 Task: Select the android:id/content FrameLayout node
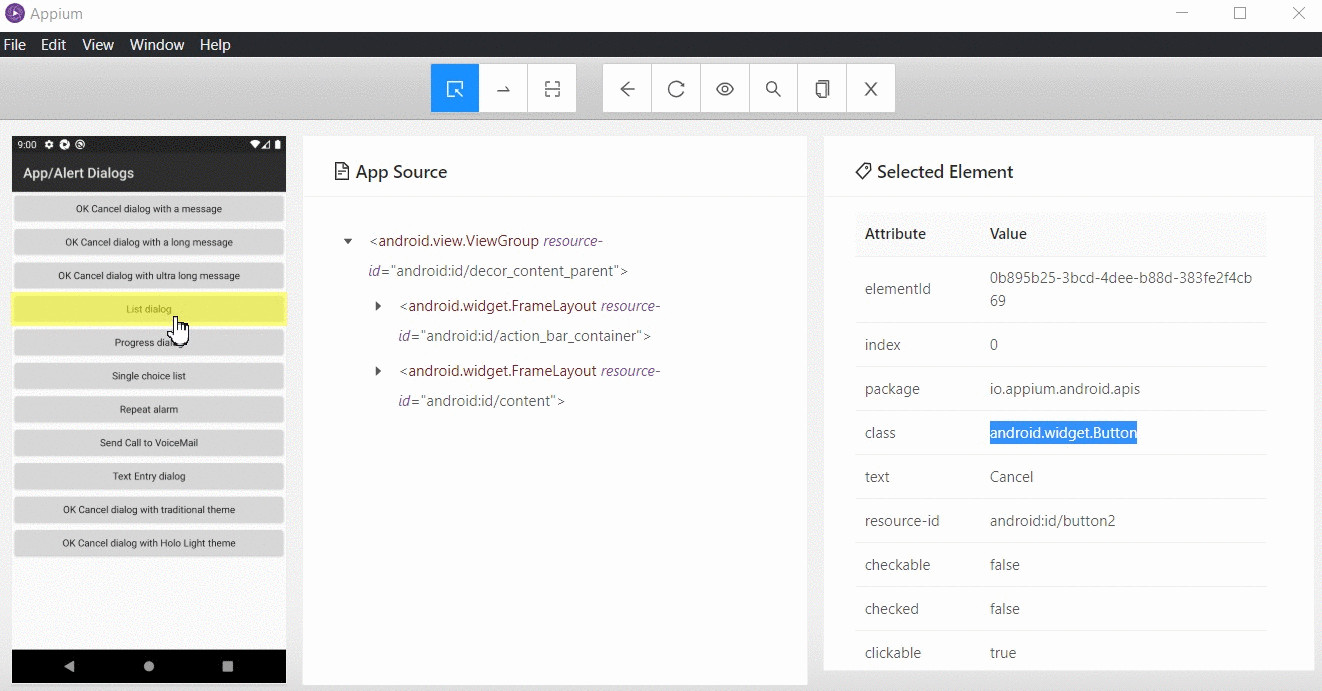pos(529,386)
